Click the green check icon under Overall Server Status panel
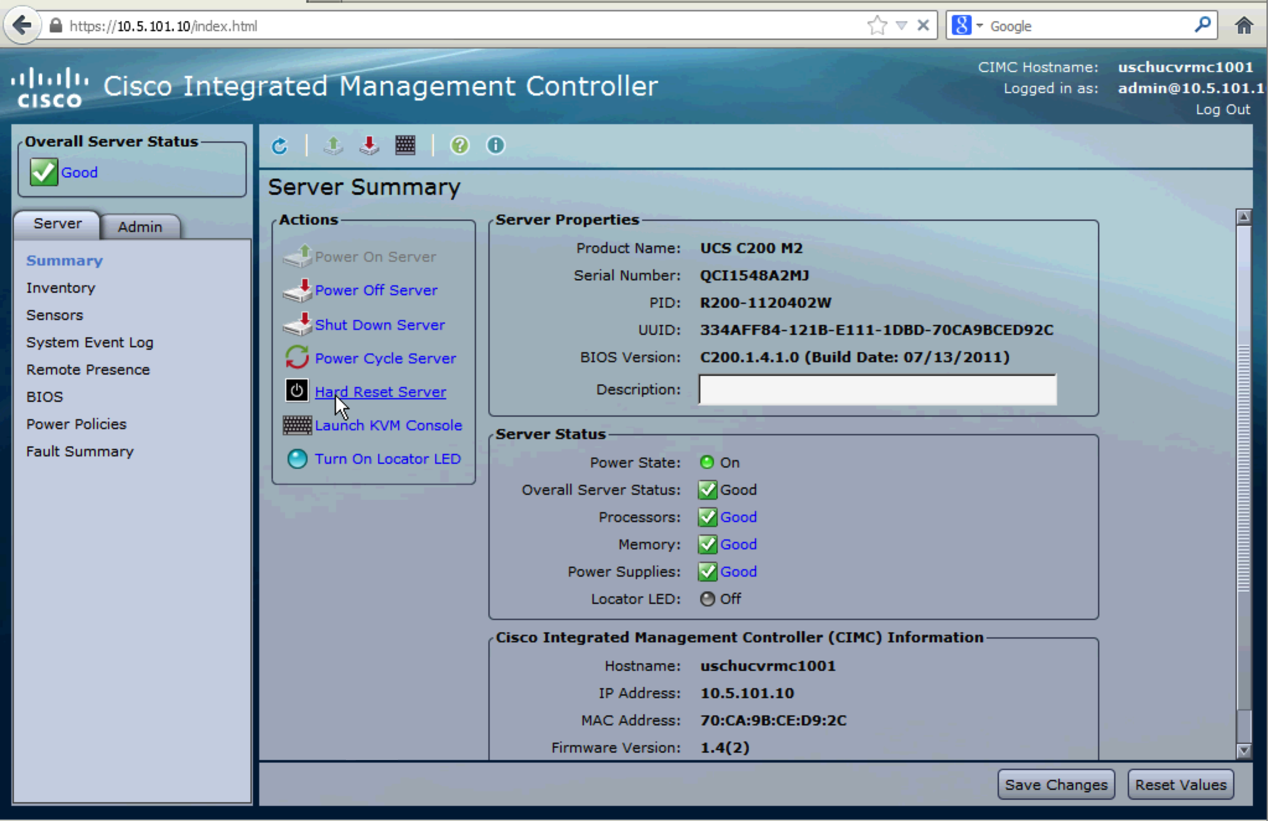This screenshot has width=1268, height=821. [x=44, y=172]
